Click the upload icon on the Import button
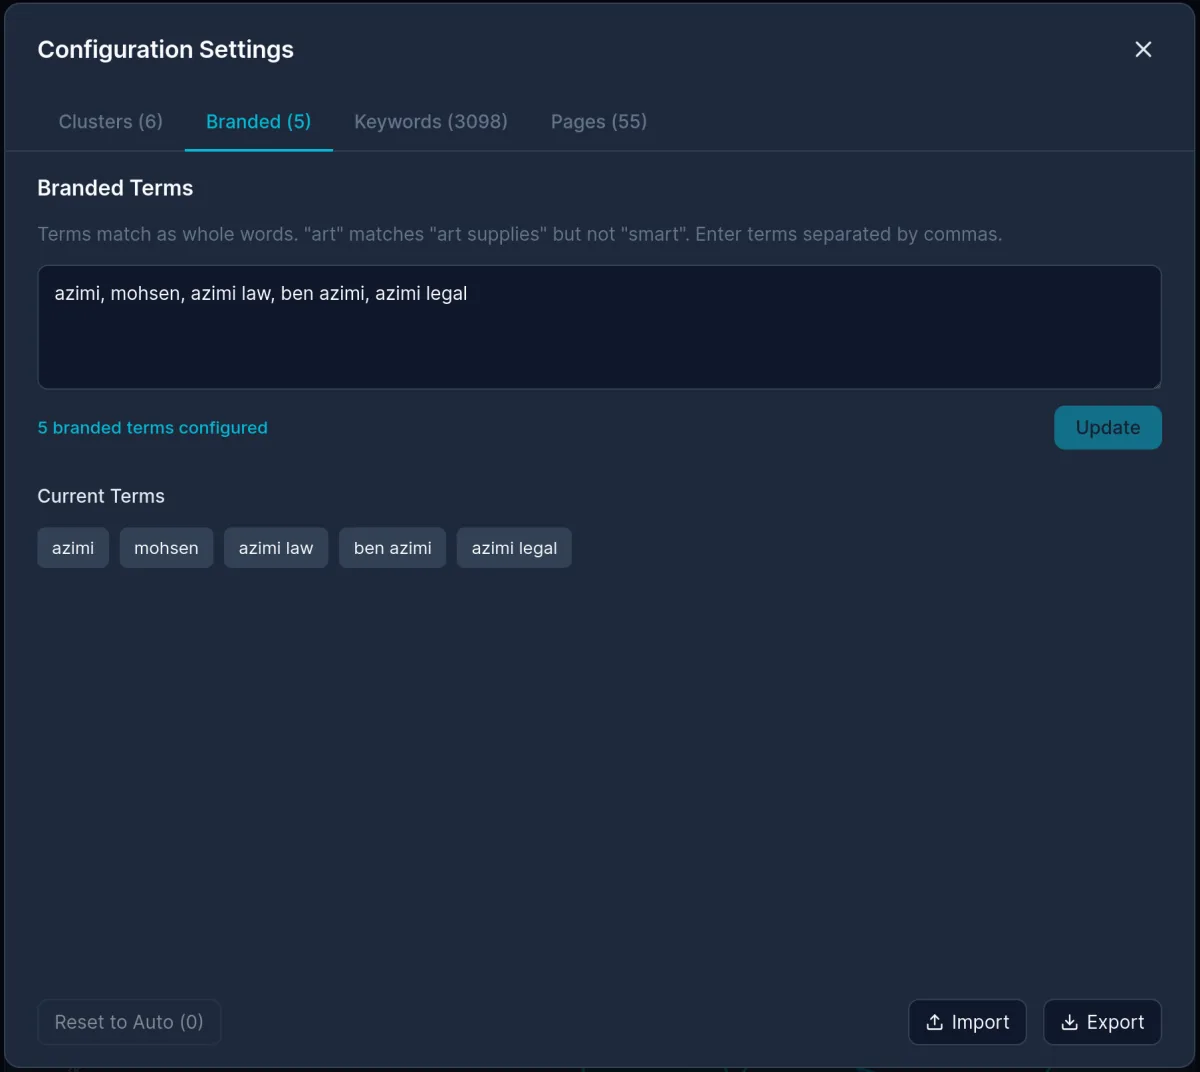Image resolution: width=1200 pixels, height=1072 pixels. (936, 1021)
